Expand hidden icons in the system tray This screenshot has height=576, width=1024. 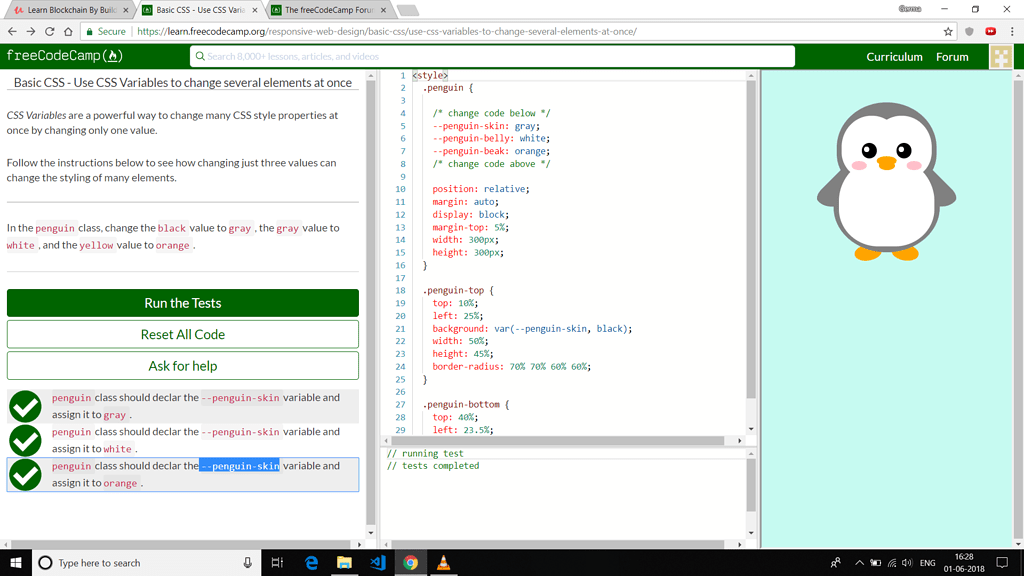pos(857,563)
